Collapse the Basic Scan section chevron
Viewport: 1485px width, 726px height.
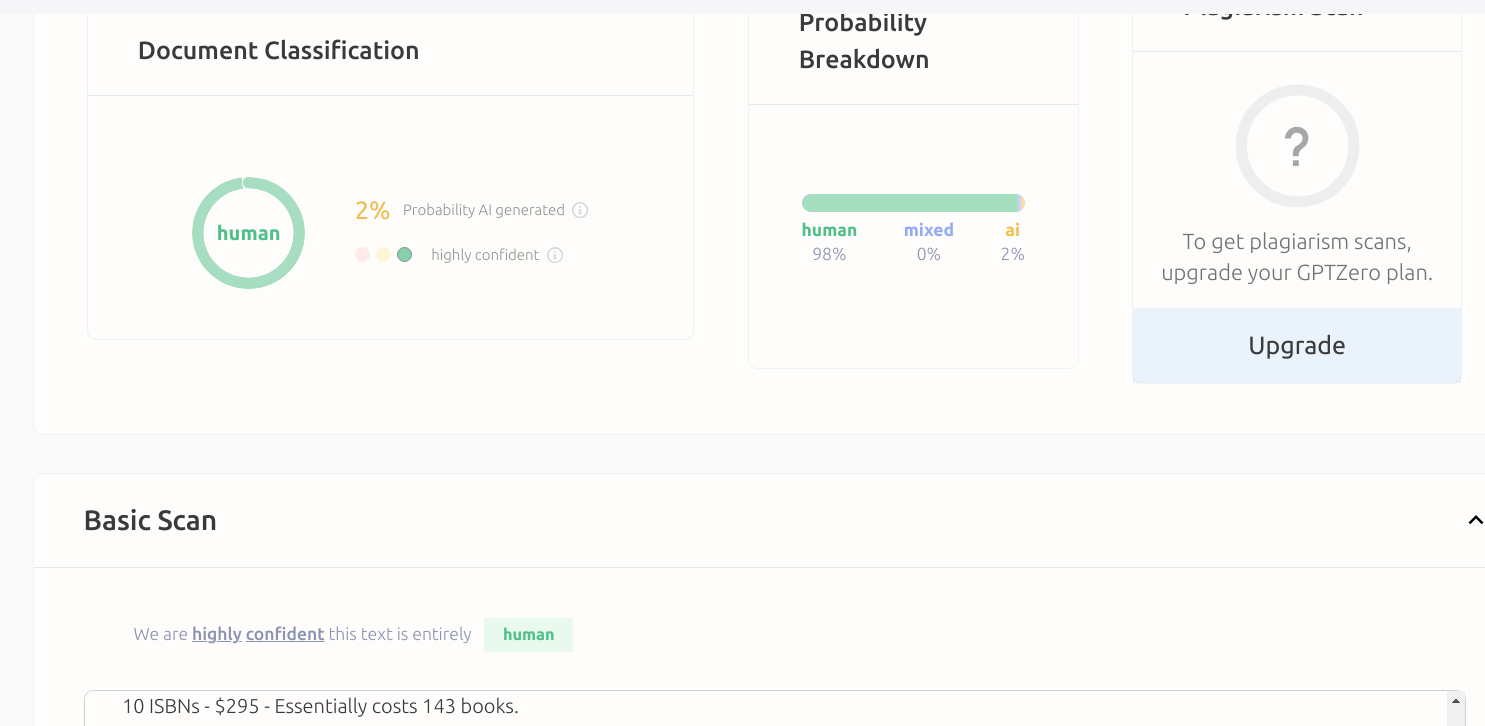[x=1475, y=520]
